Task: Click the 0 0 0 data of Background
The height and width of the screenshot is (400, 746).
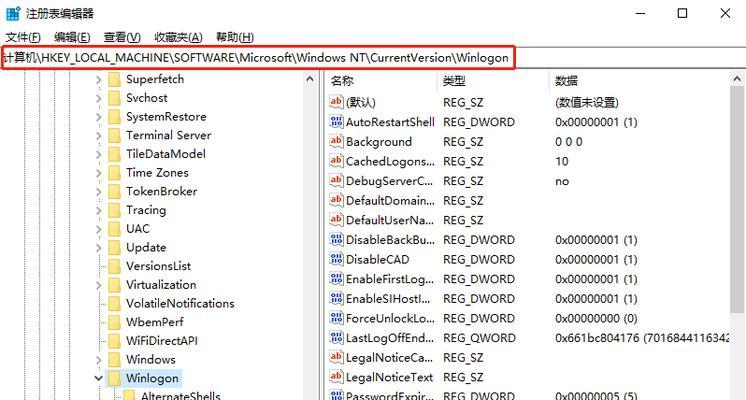Action: coord(569,142)
